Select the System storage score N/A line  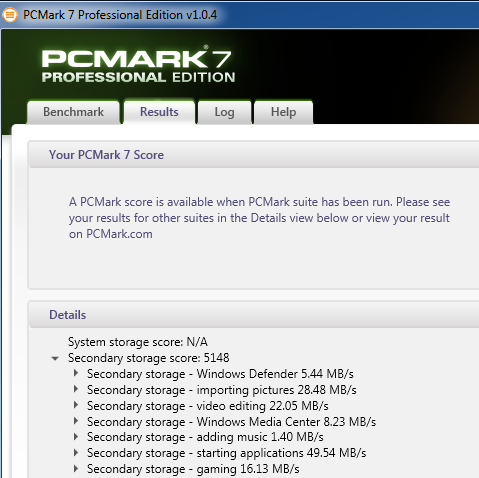pyautogui.click(x=138, y=342)
